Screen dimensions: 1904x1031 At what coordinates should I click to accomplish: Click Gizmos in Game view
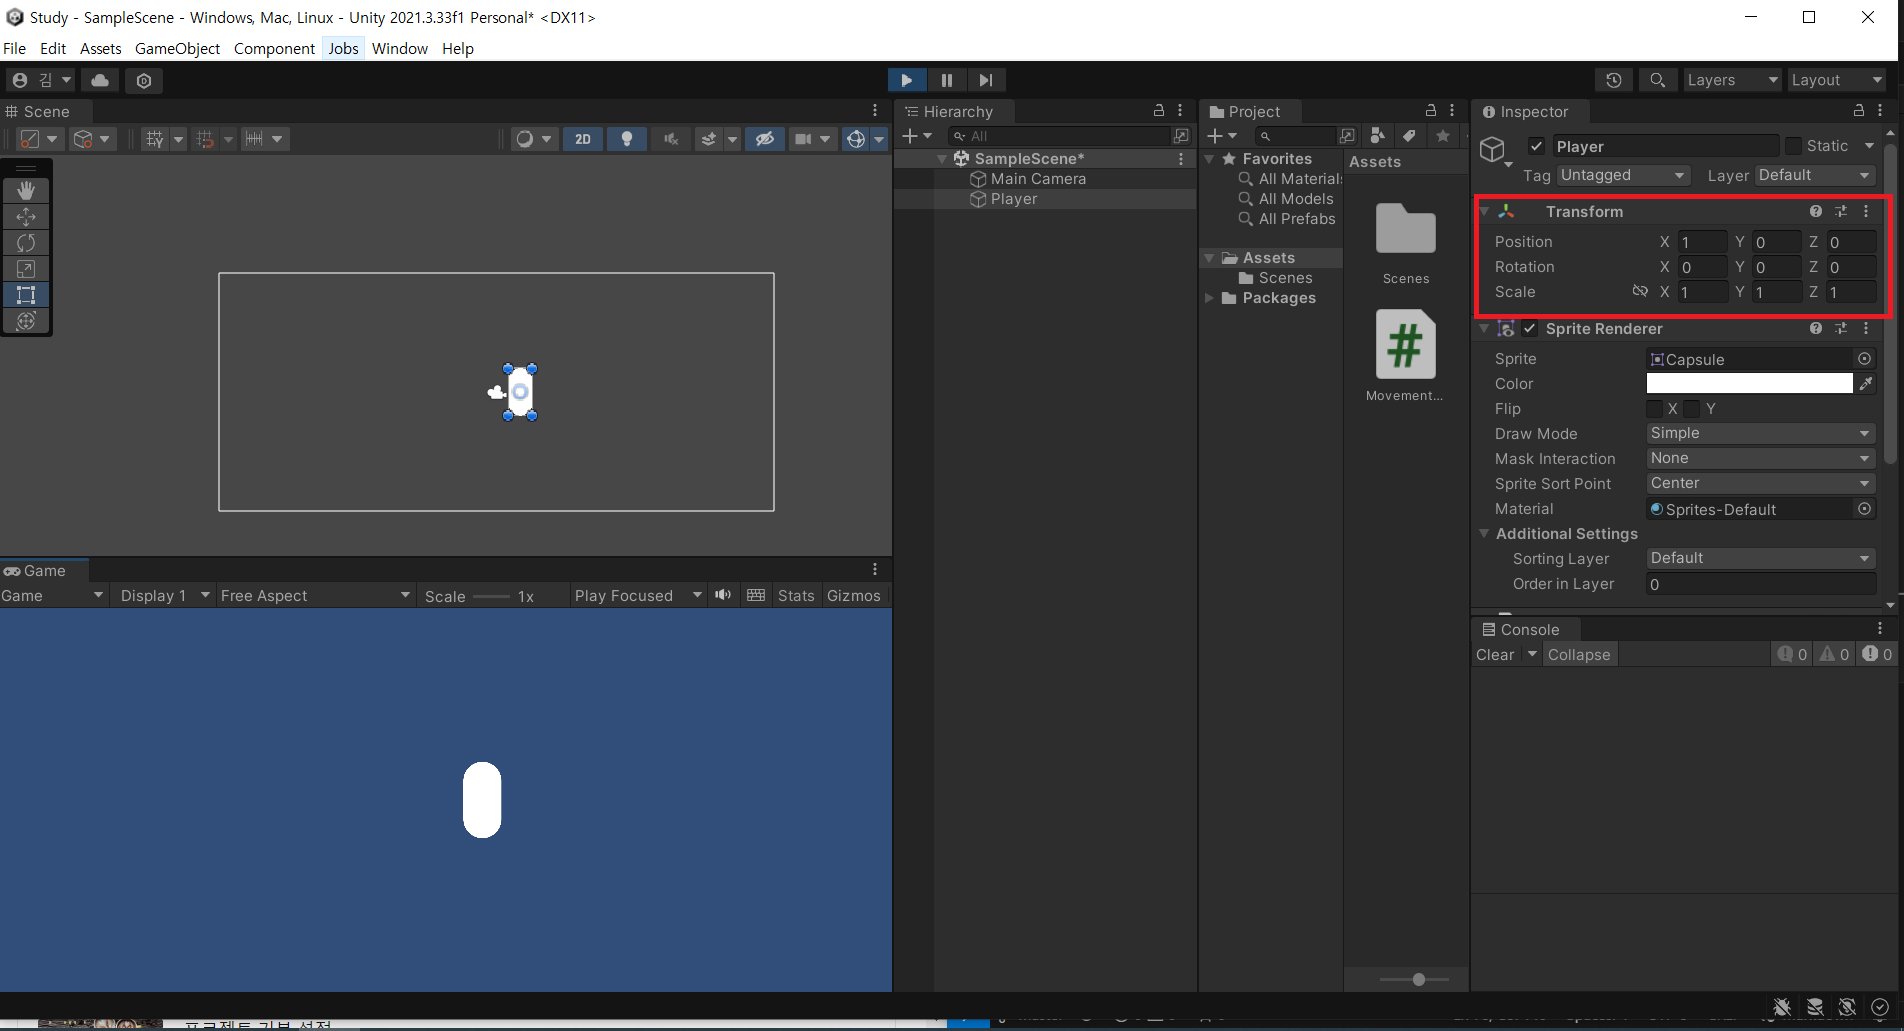[854, 595]
